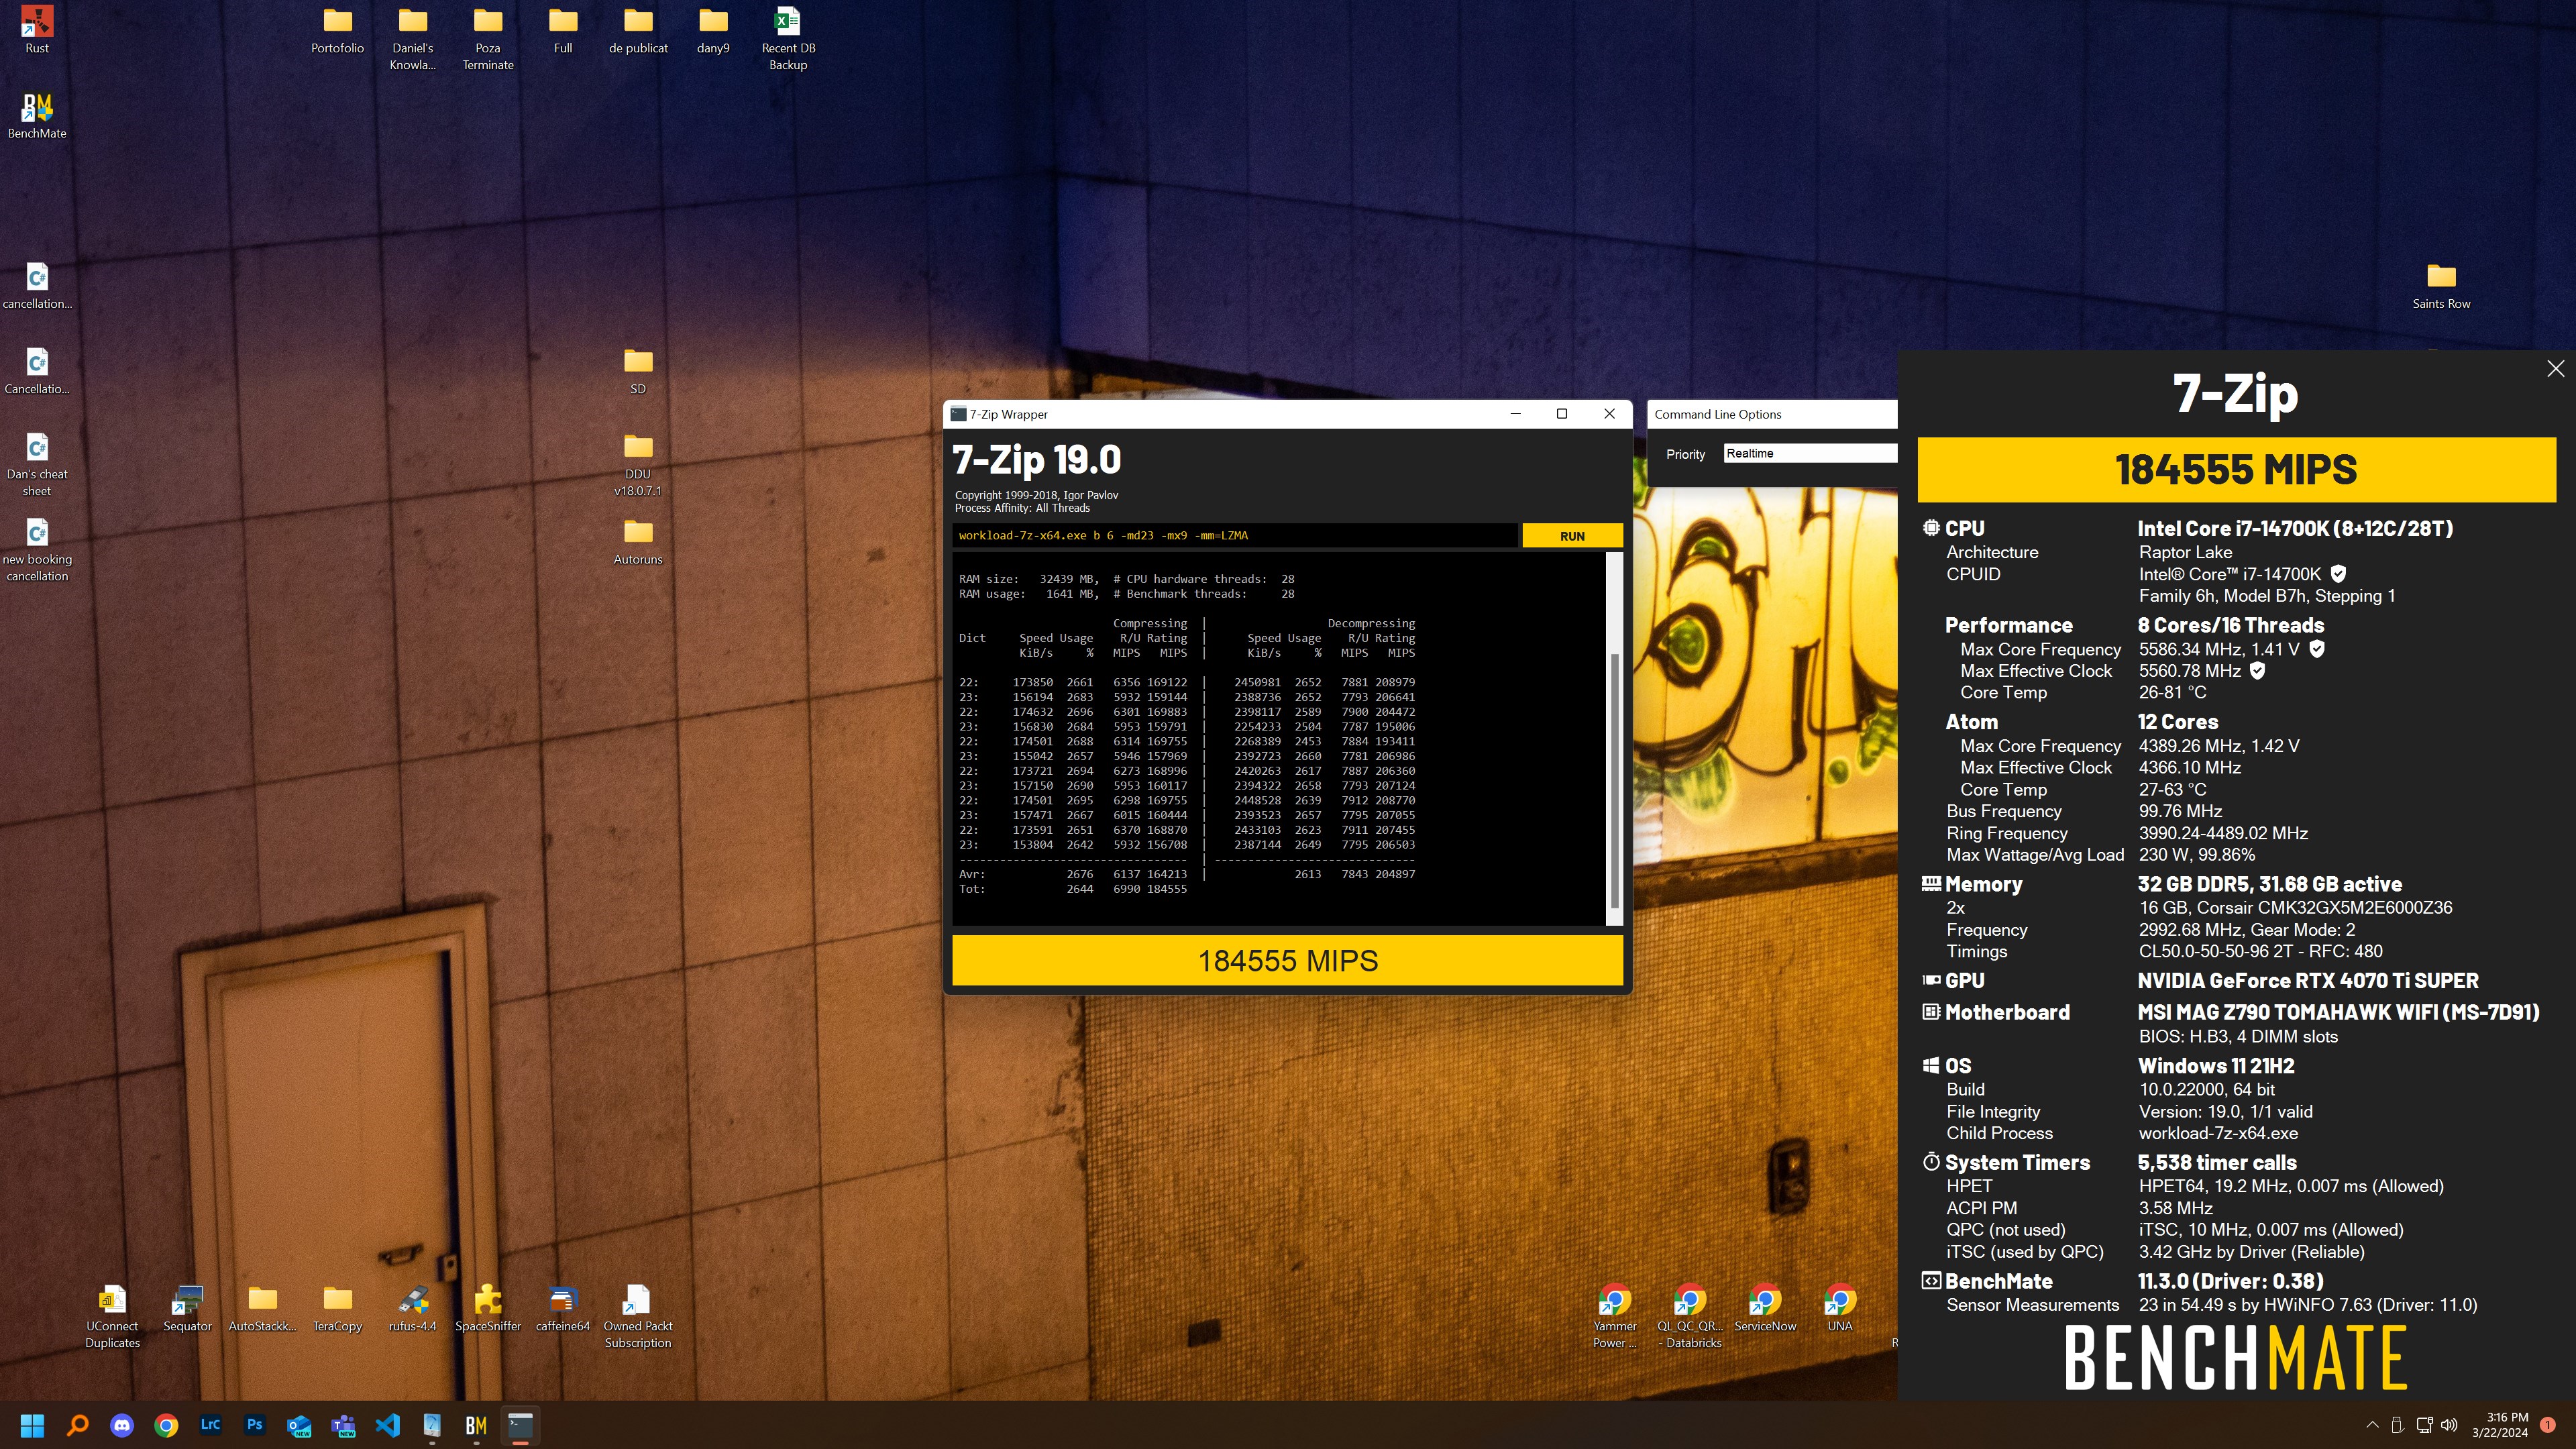Select the new booking cancellation file

pos(37,549)
